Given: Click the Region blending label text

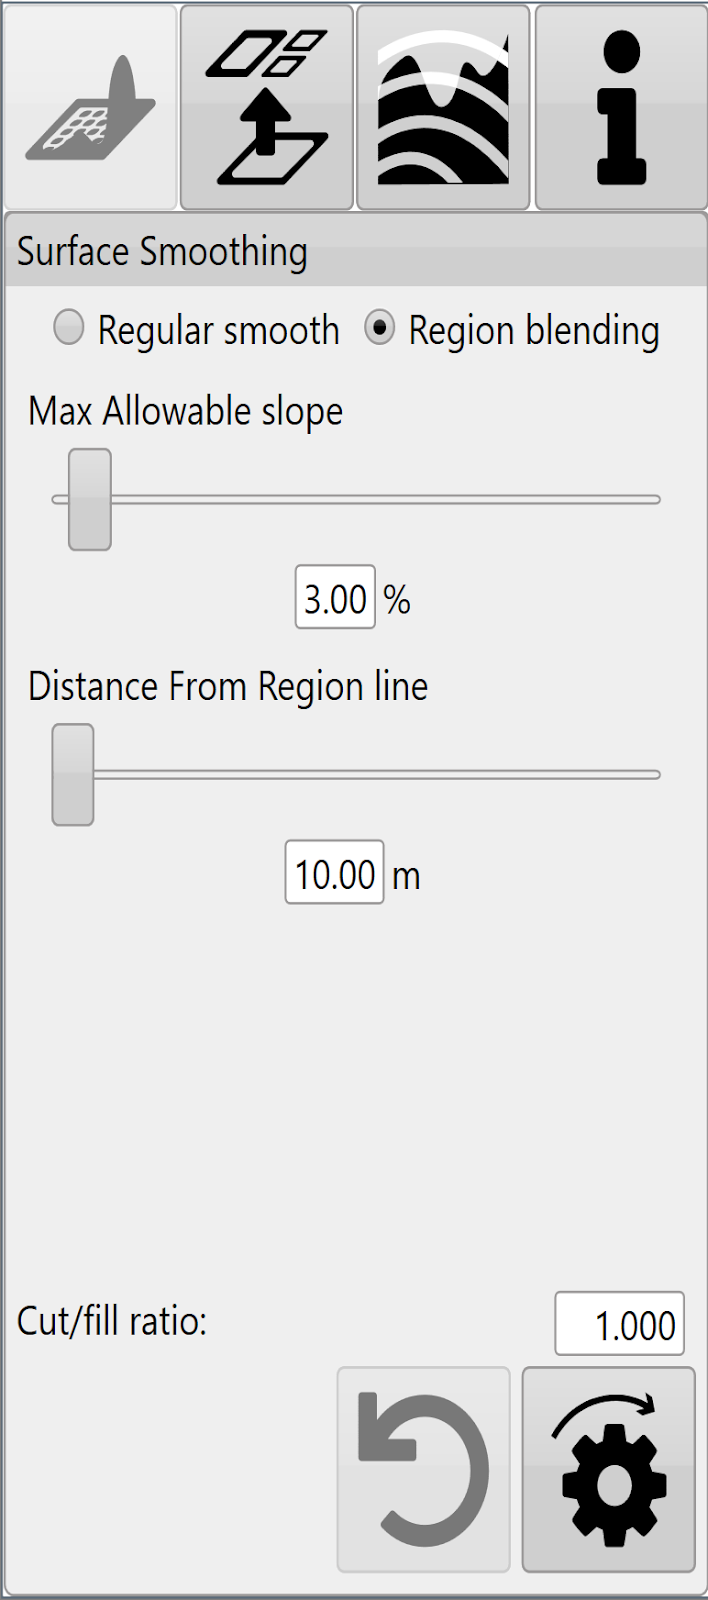Looking at the screenshot, I should 534,331.
